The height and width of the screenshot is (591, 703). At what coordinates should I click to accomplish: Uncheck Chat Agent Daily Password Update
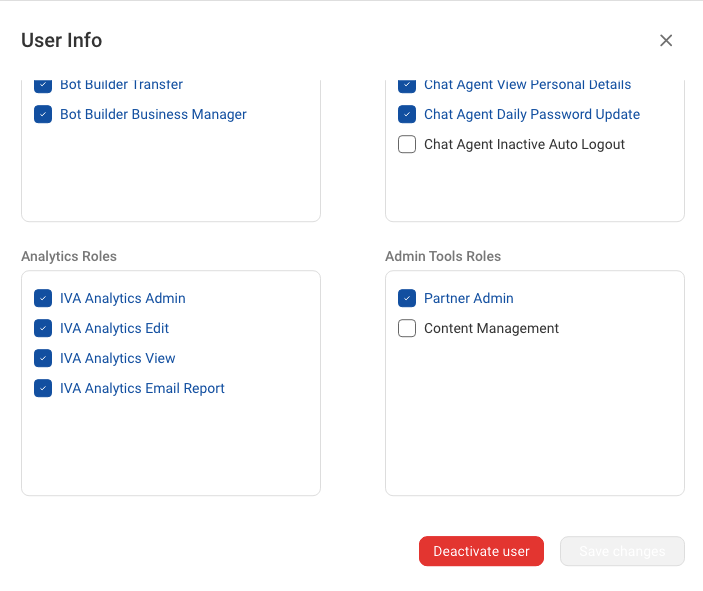tap(407, 114)
